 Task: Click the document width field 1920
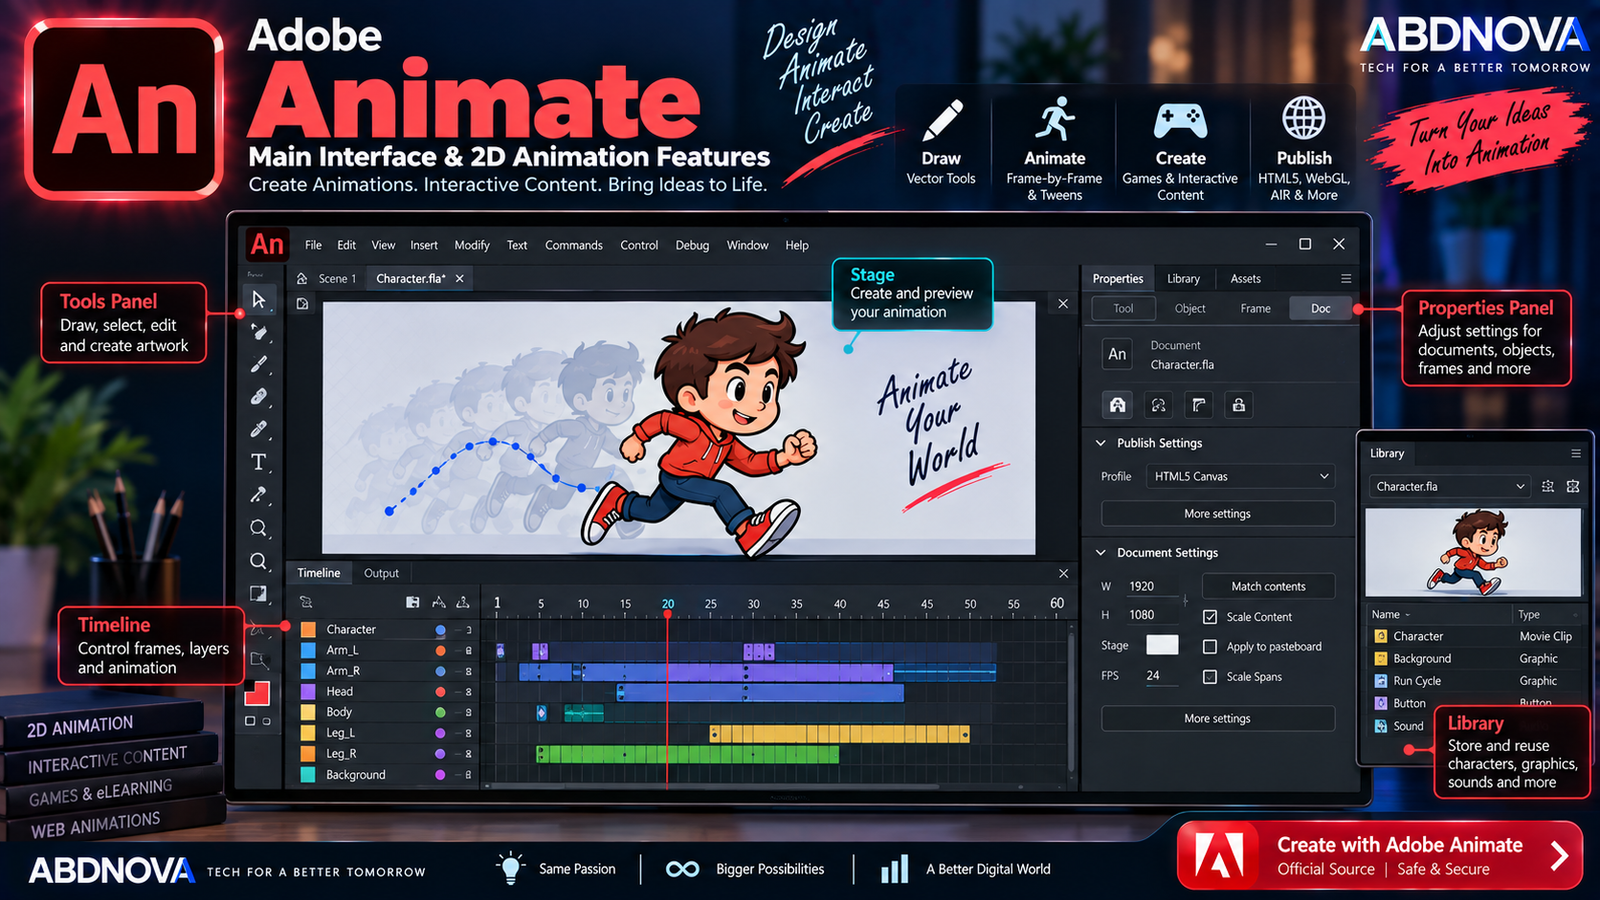click(1152, 586)
